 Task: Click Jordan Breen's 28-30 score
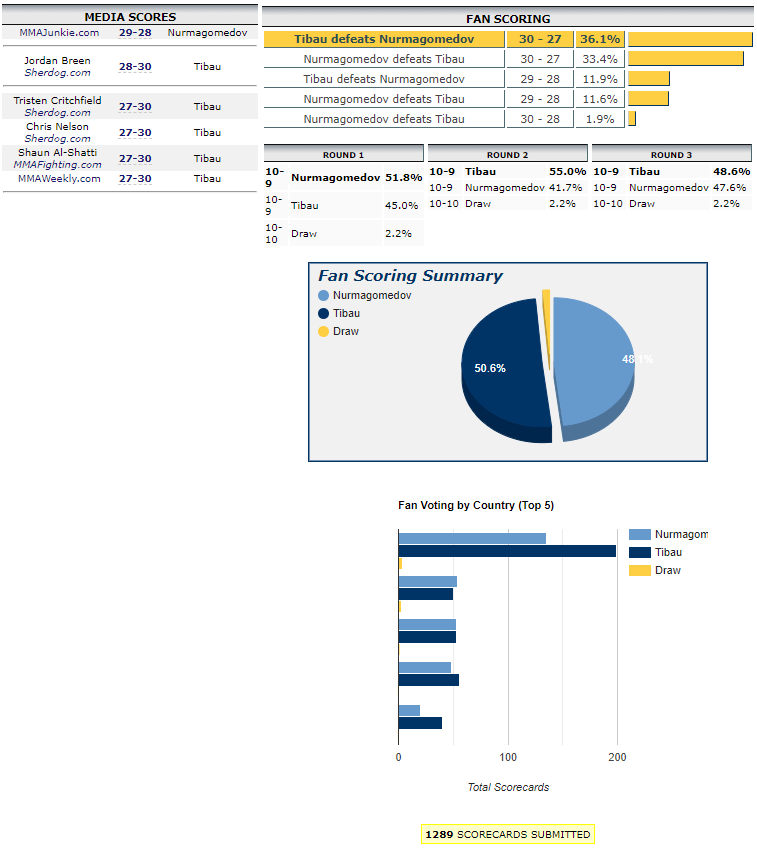tap(135, 67)
